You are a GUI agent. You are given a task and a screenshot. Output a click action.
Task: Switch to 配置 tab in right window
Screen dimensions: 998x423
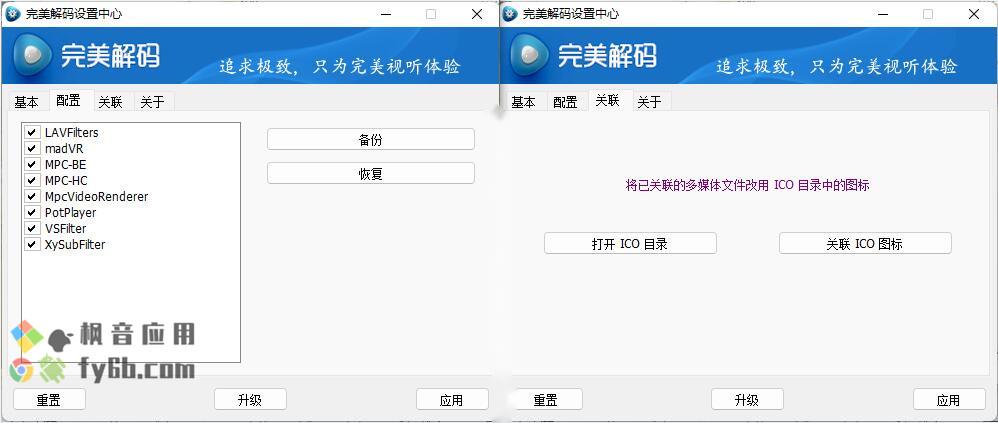coord(565,102)
